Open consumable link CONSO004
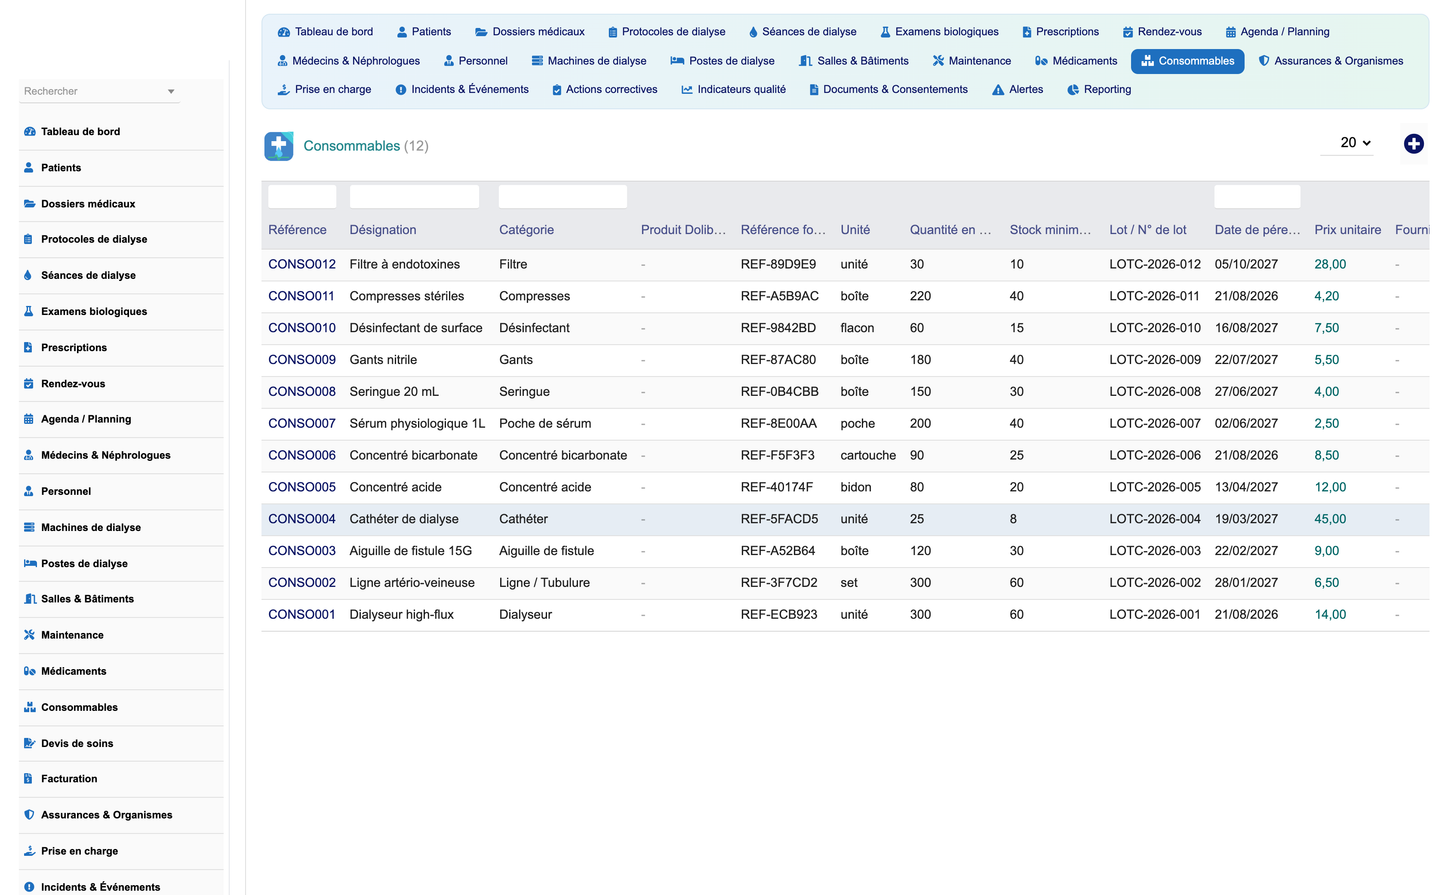 pyautogui.click(x=302, y=519)
